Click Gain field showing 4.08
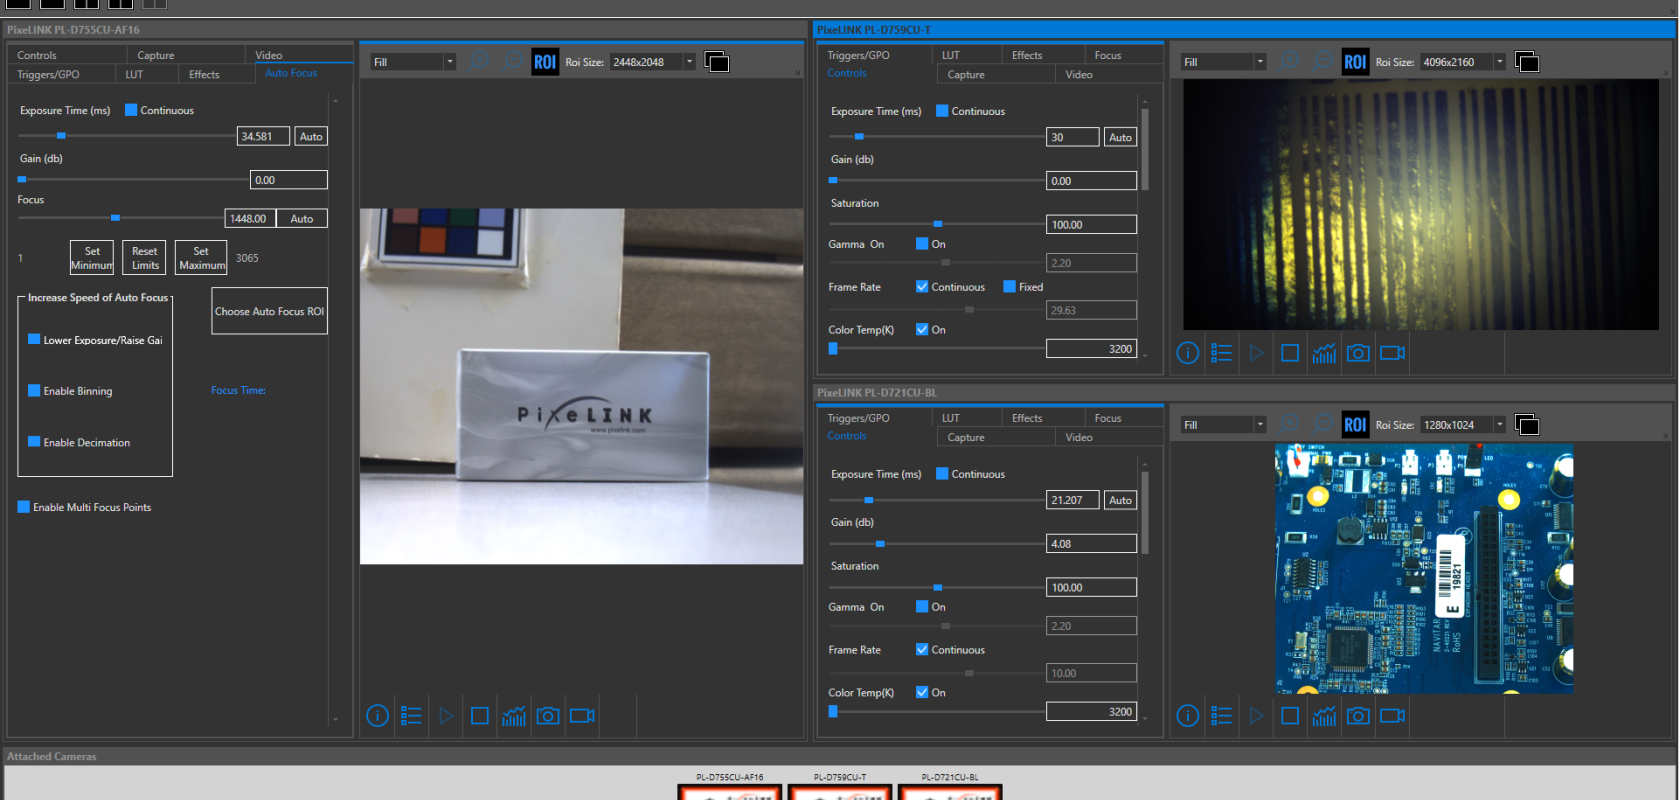This screenshot has width=1680, height=800. coord(1091,543)
